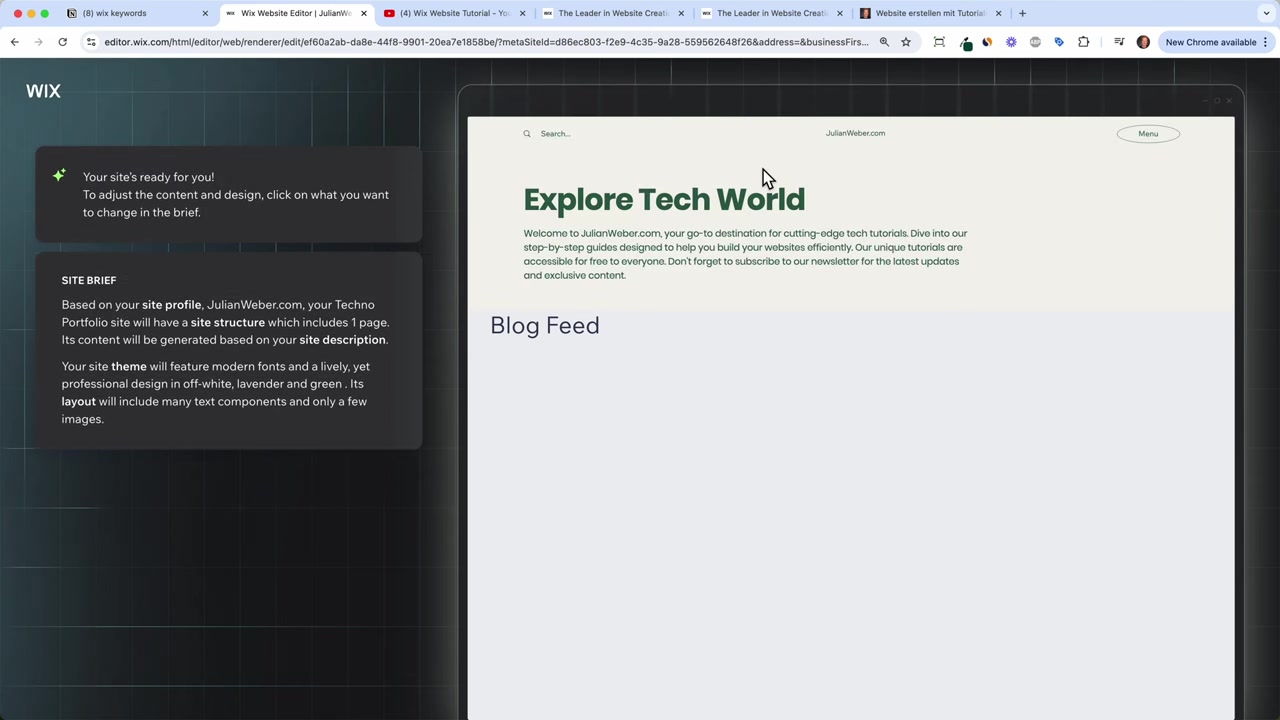1280x720 pixels.
Task: Switch to the Wix Website Tutorial YouTube tab
Action: coord(453,13)
